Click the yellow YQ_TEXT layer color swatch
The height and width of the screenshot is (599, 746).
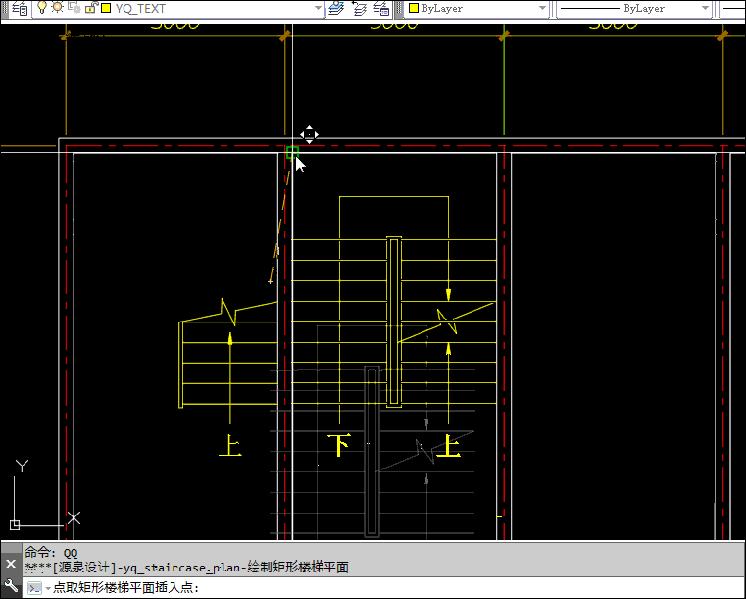tap(106, 8)
